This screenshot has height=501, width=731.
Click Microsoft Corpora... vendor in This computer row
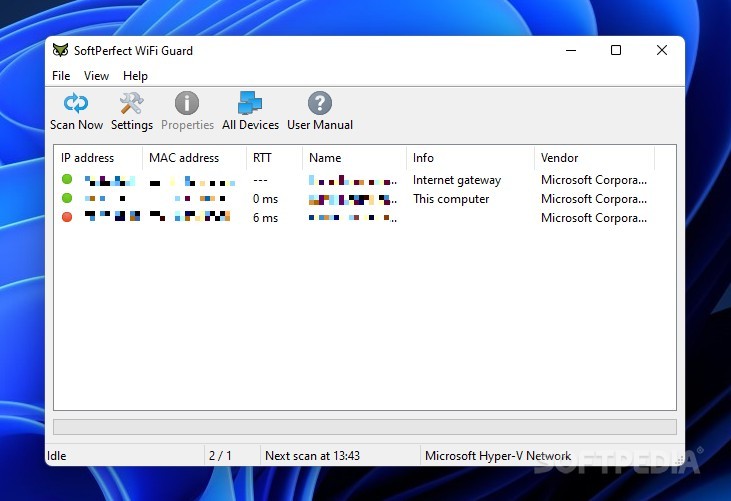click(x=594, y=199)
